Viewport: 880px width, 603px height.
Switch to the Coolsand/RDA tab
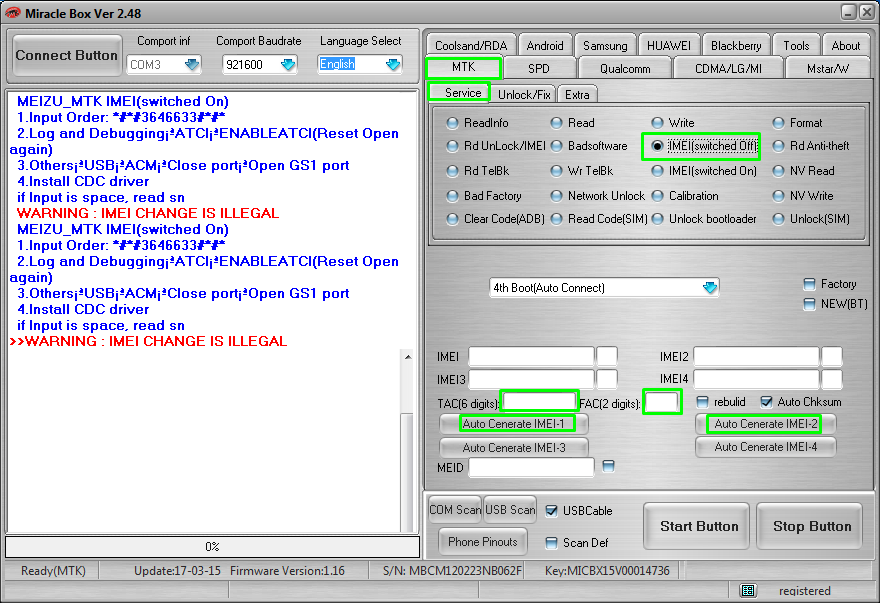coord(471,45)
